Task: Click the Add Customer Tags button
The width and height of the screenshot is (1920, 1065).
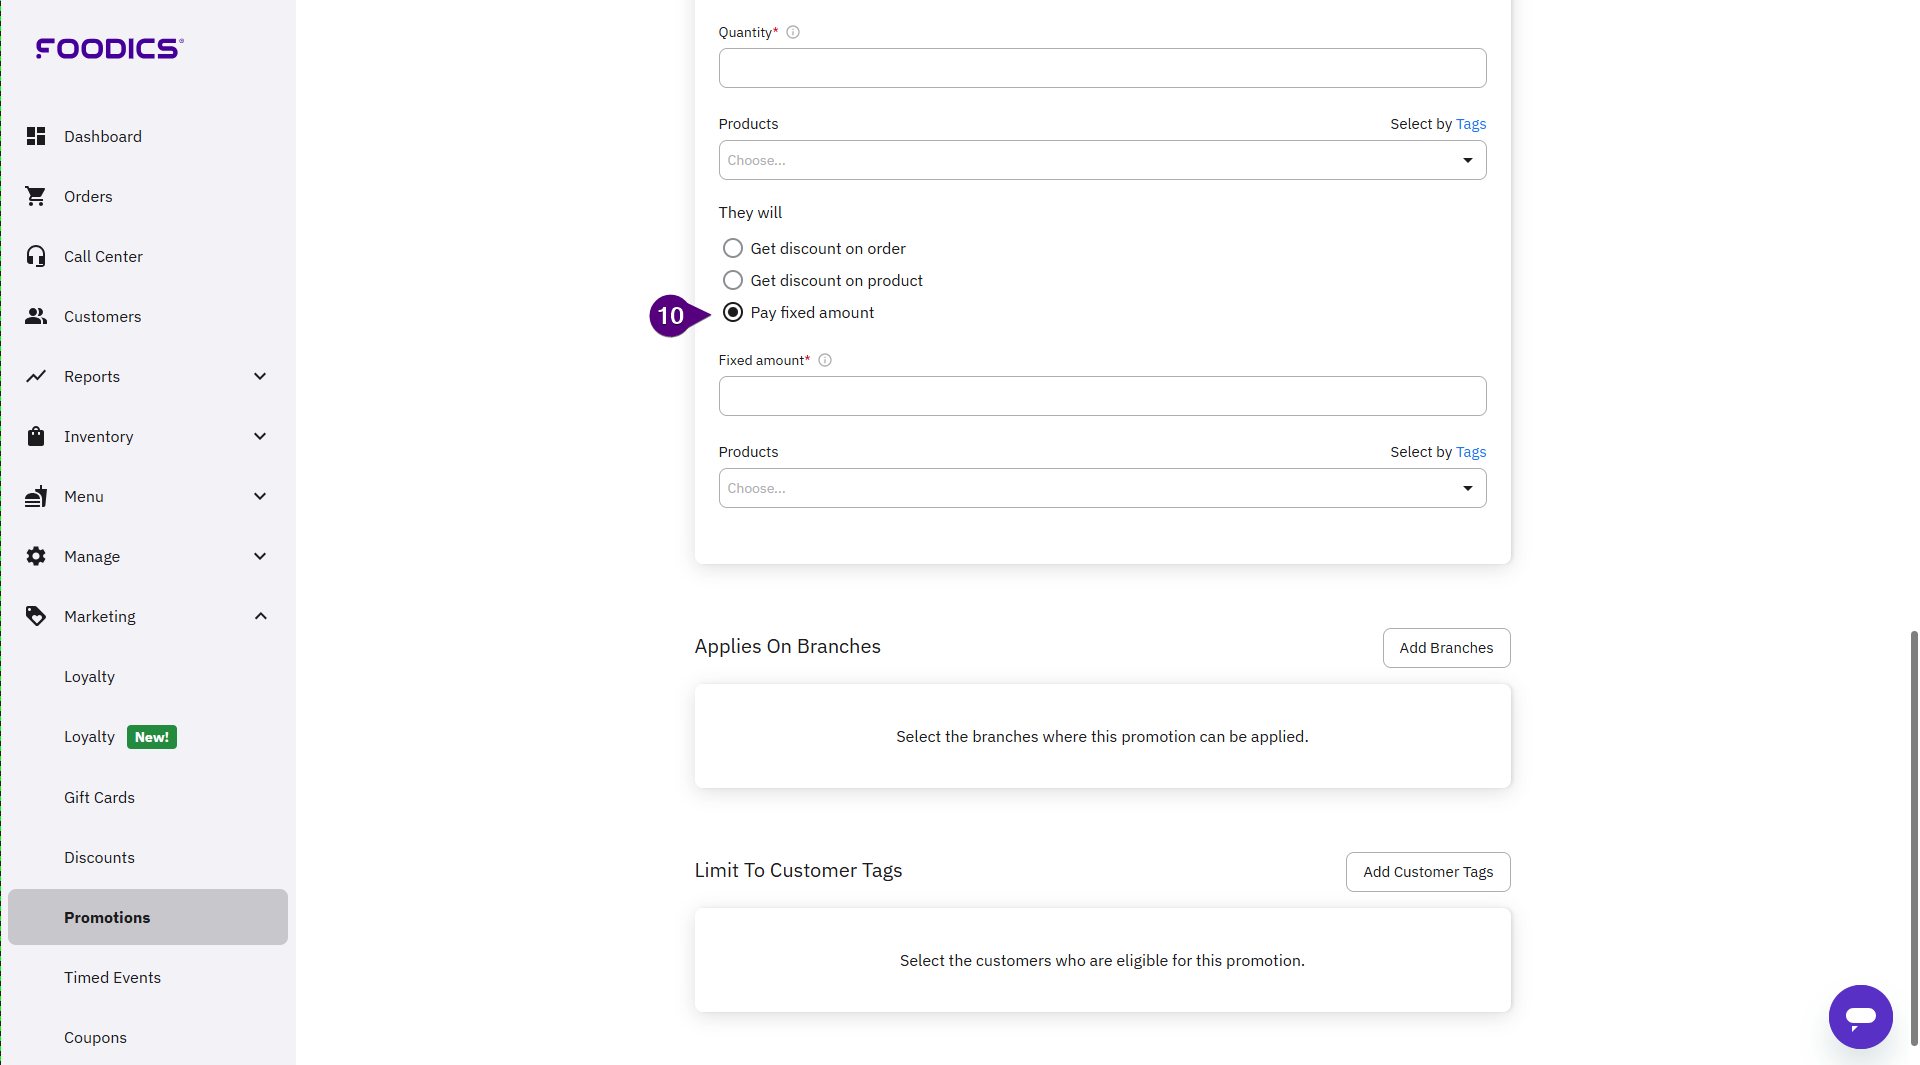Action: coord(1427,872)
